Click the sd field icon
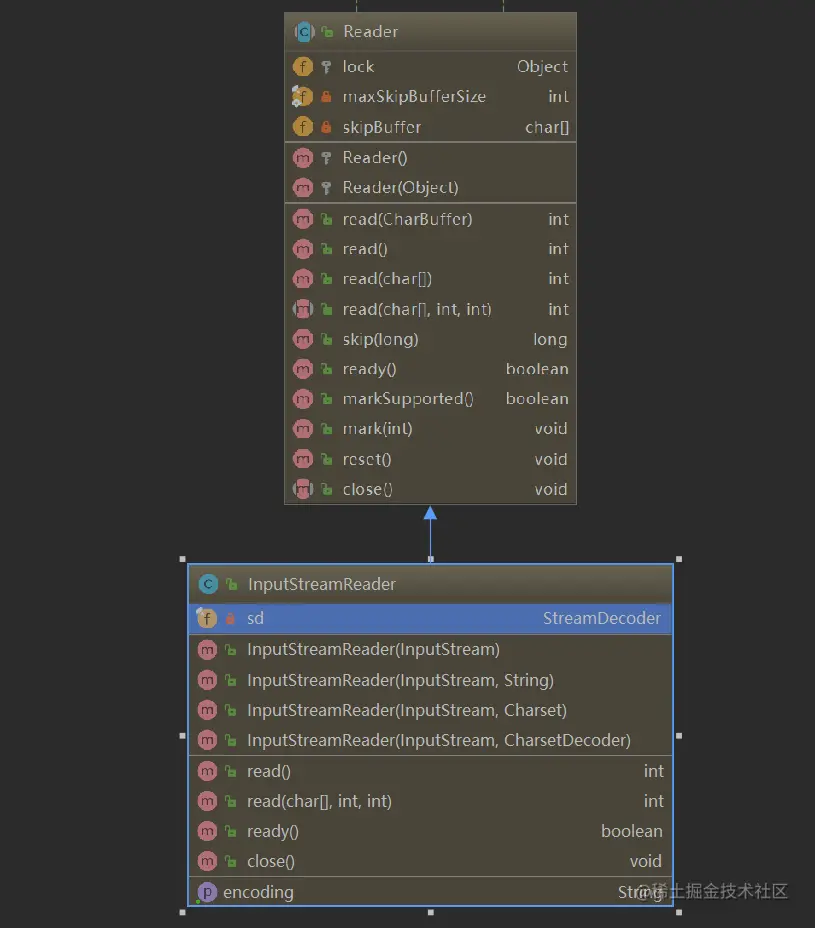 pyautogui.click(x=207, y=618)
